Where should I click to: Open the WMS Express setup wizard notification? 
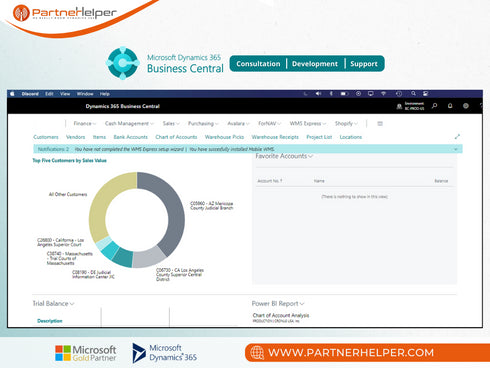129,149
